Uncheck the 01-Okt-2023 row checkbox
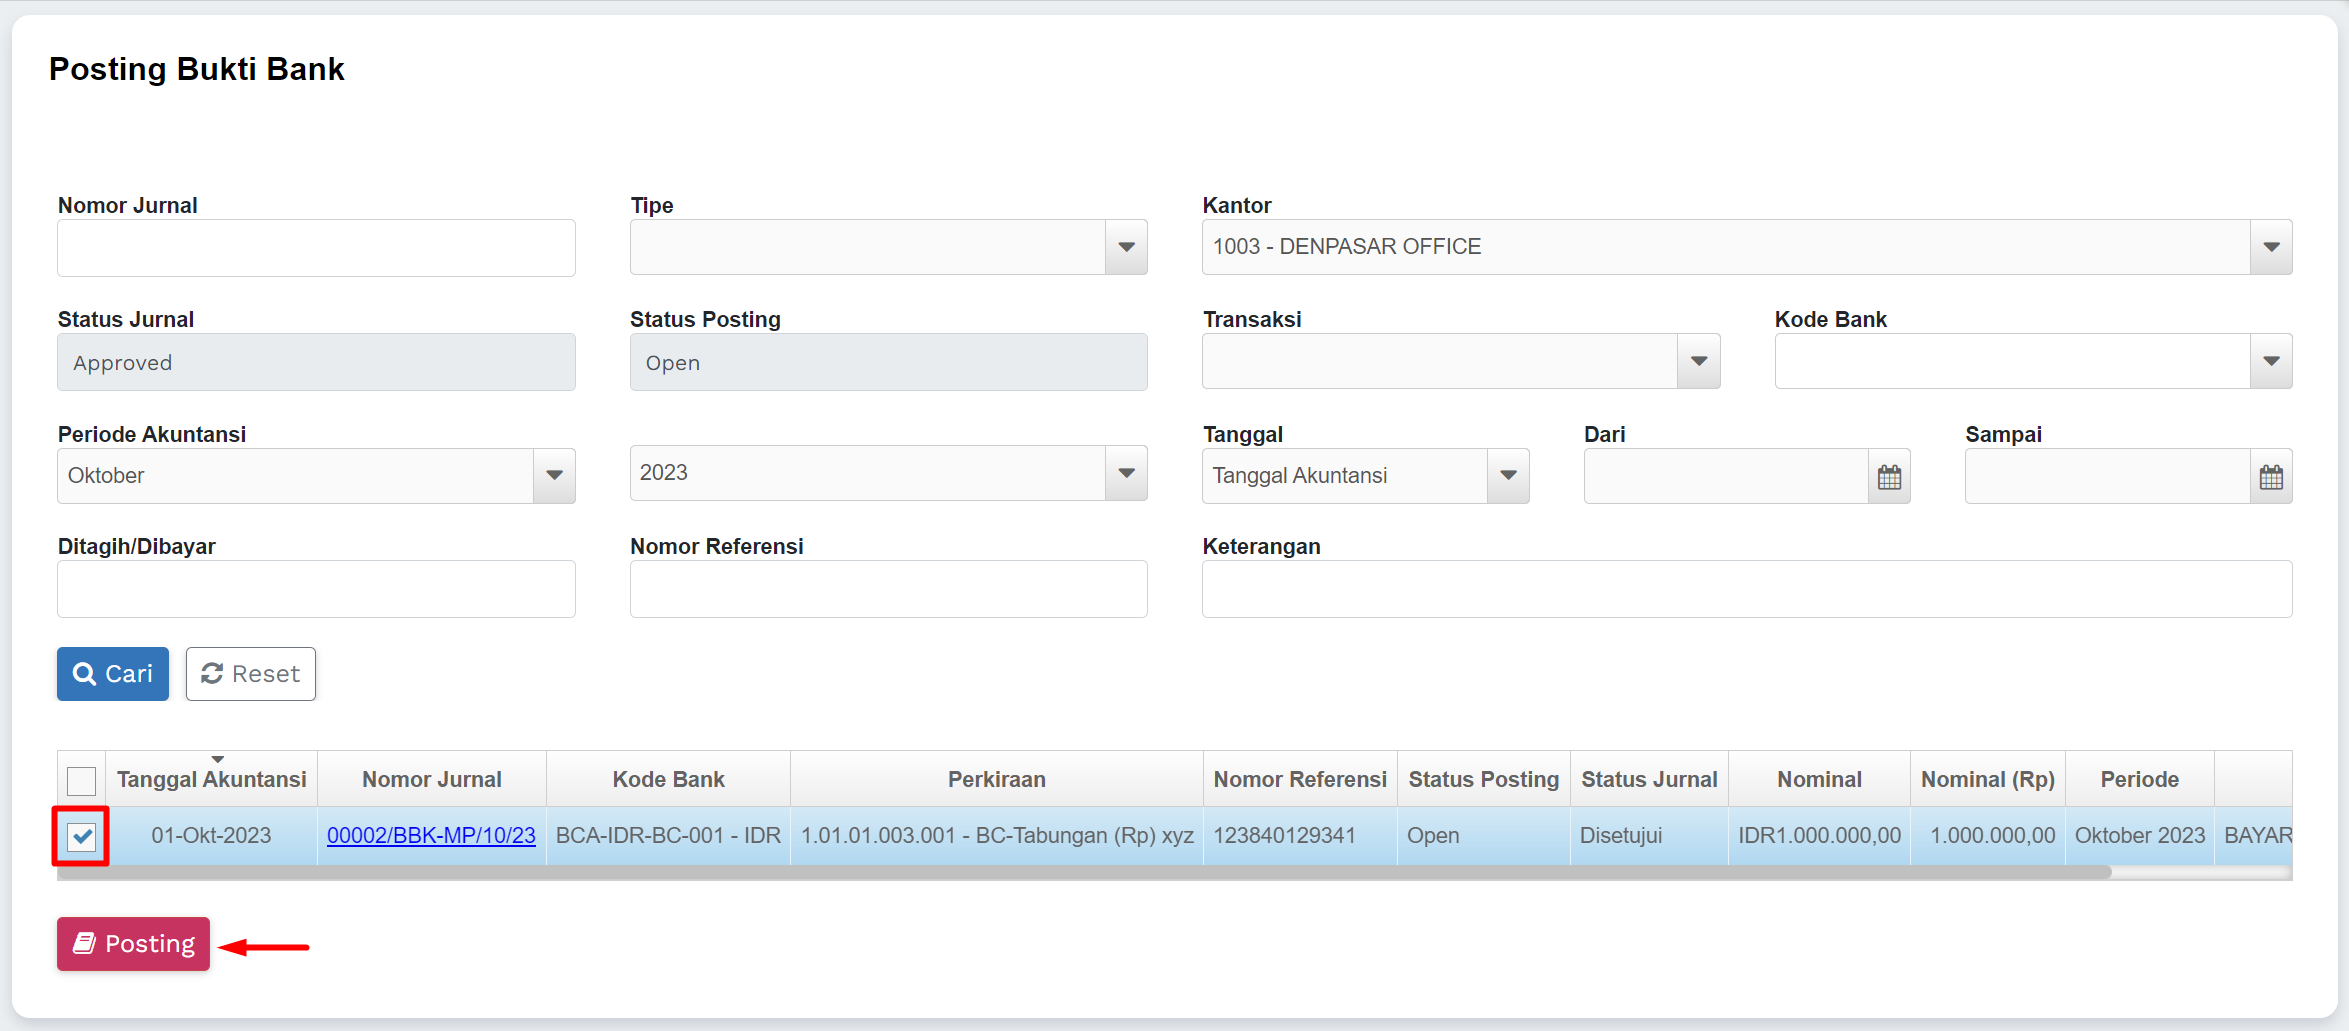This screenshot has width=2349, height=1031. (82, 836)
